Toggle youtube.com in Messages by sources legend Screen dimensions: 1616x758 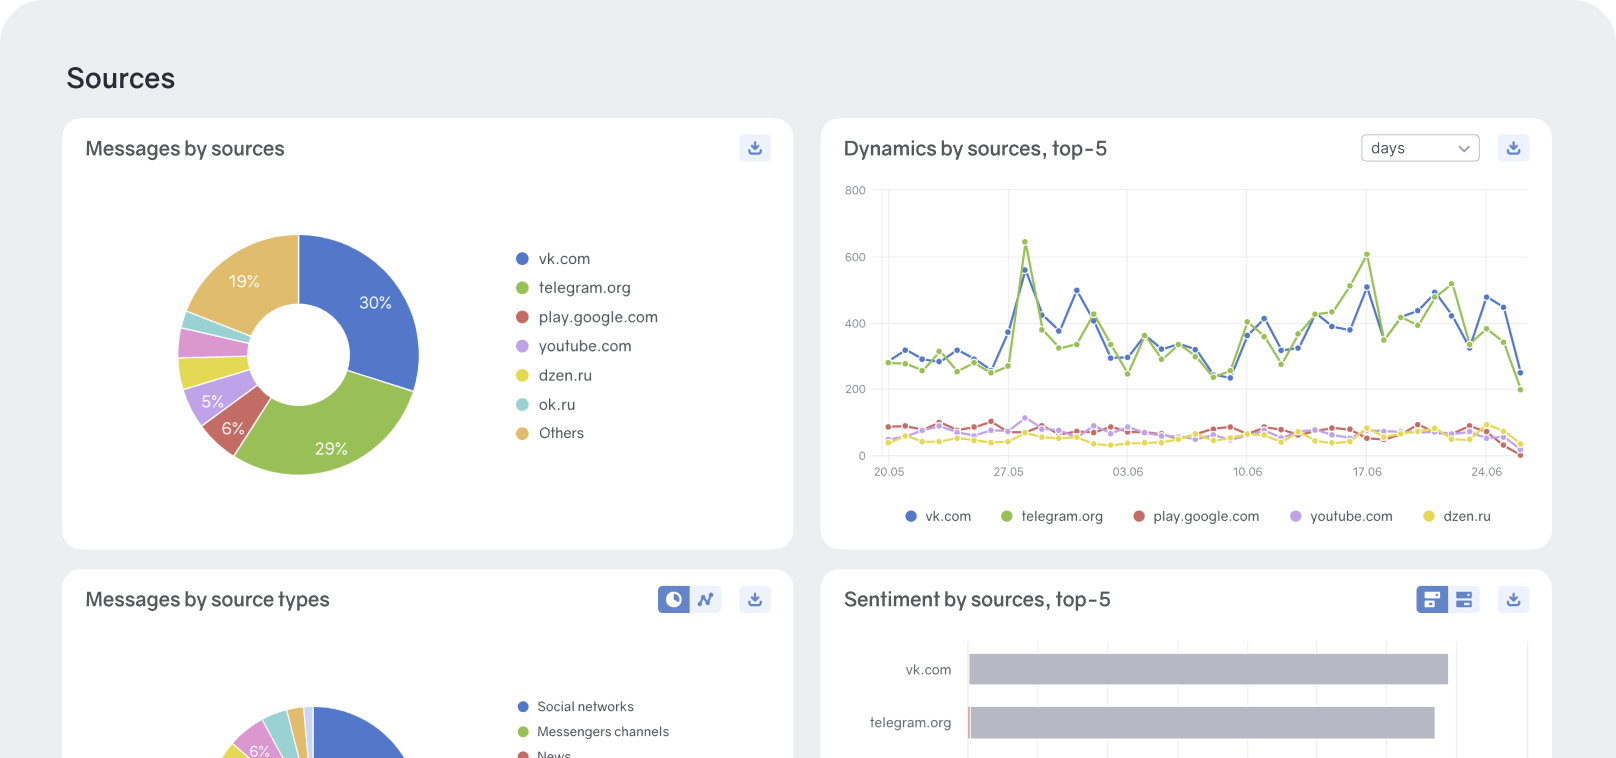coord(574,346)
